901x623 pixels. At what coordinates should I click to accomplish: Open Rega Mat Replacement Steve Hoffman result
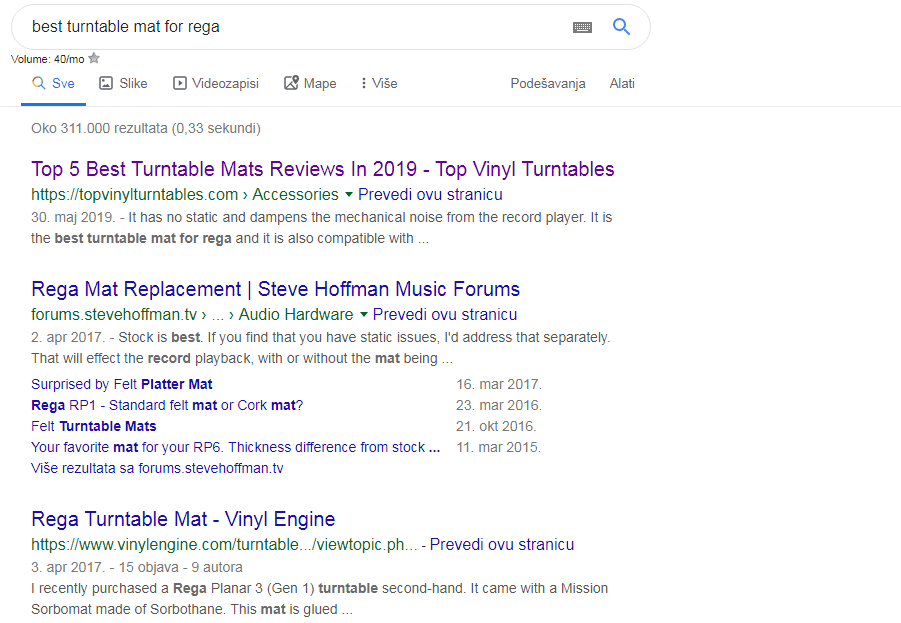tap(275, 289)
